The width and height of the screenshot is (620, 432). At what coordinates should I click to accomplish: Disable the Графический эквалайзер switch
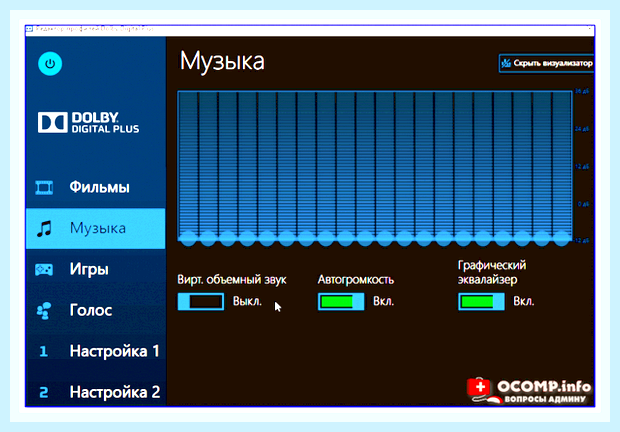(x=481, y=302)
